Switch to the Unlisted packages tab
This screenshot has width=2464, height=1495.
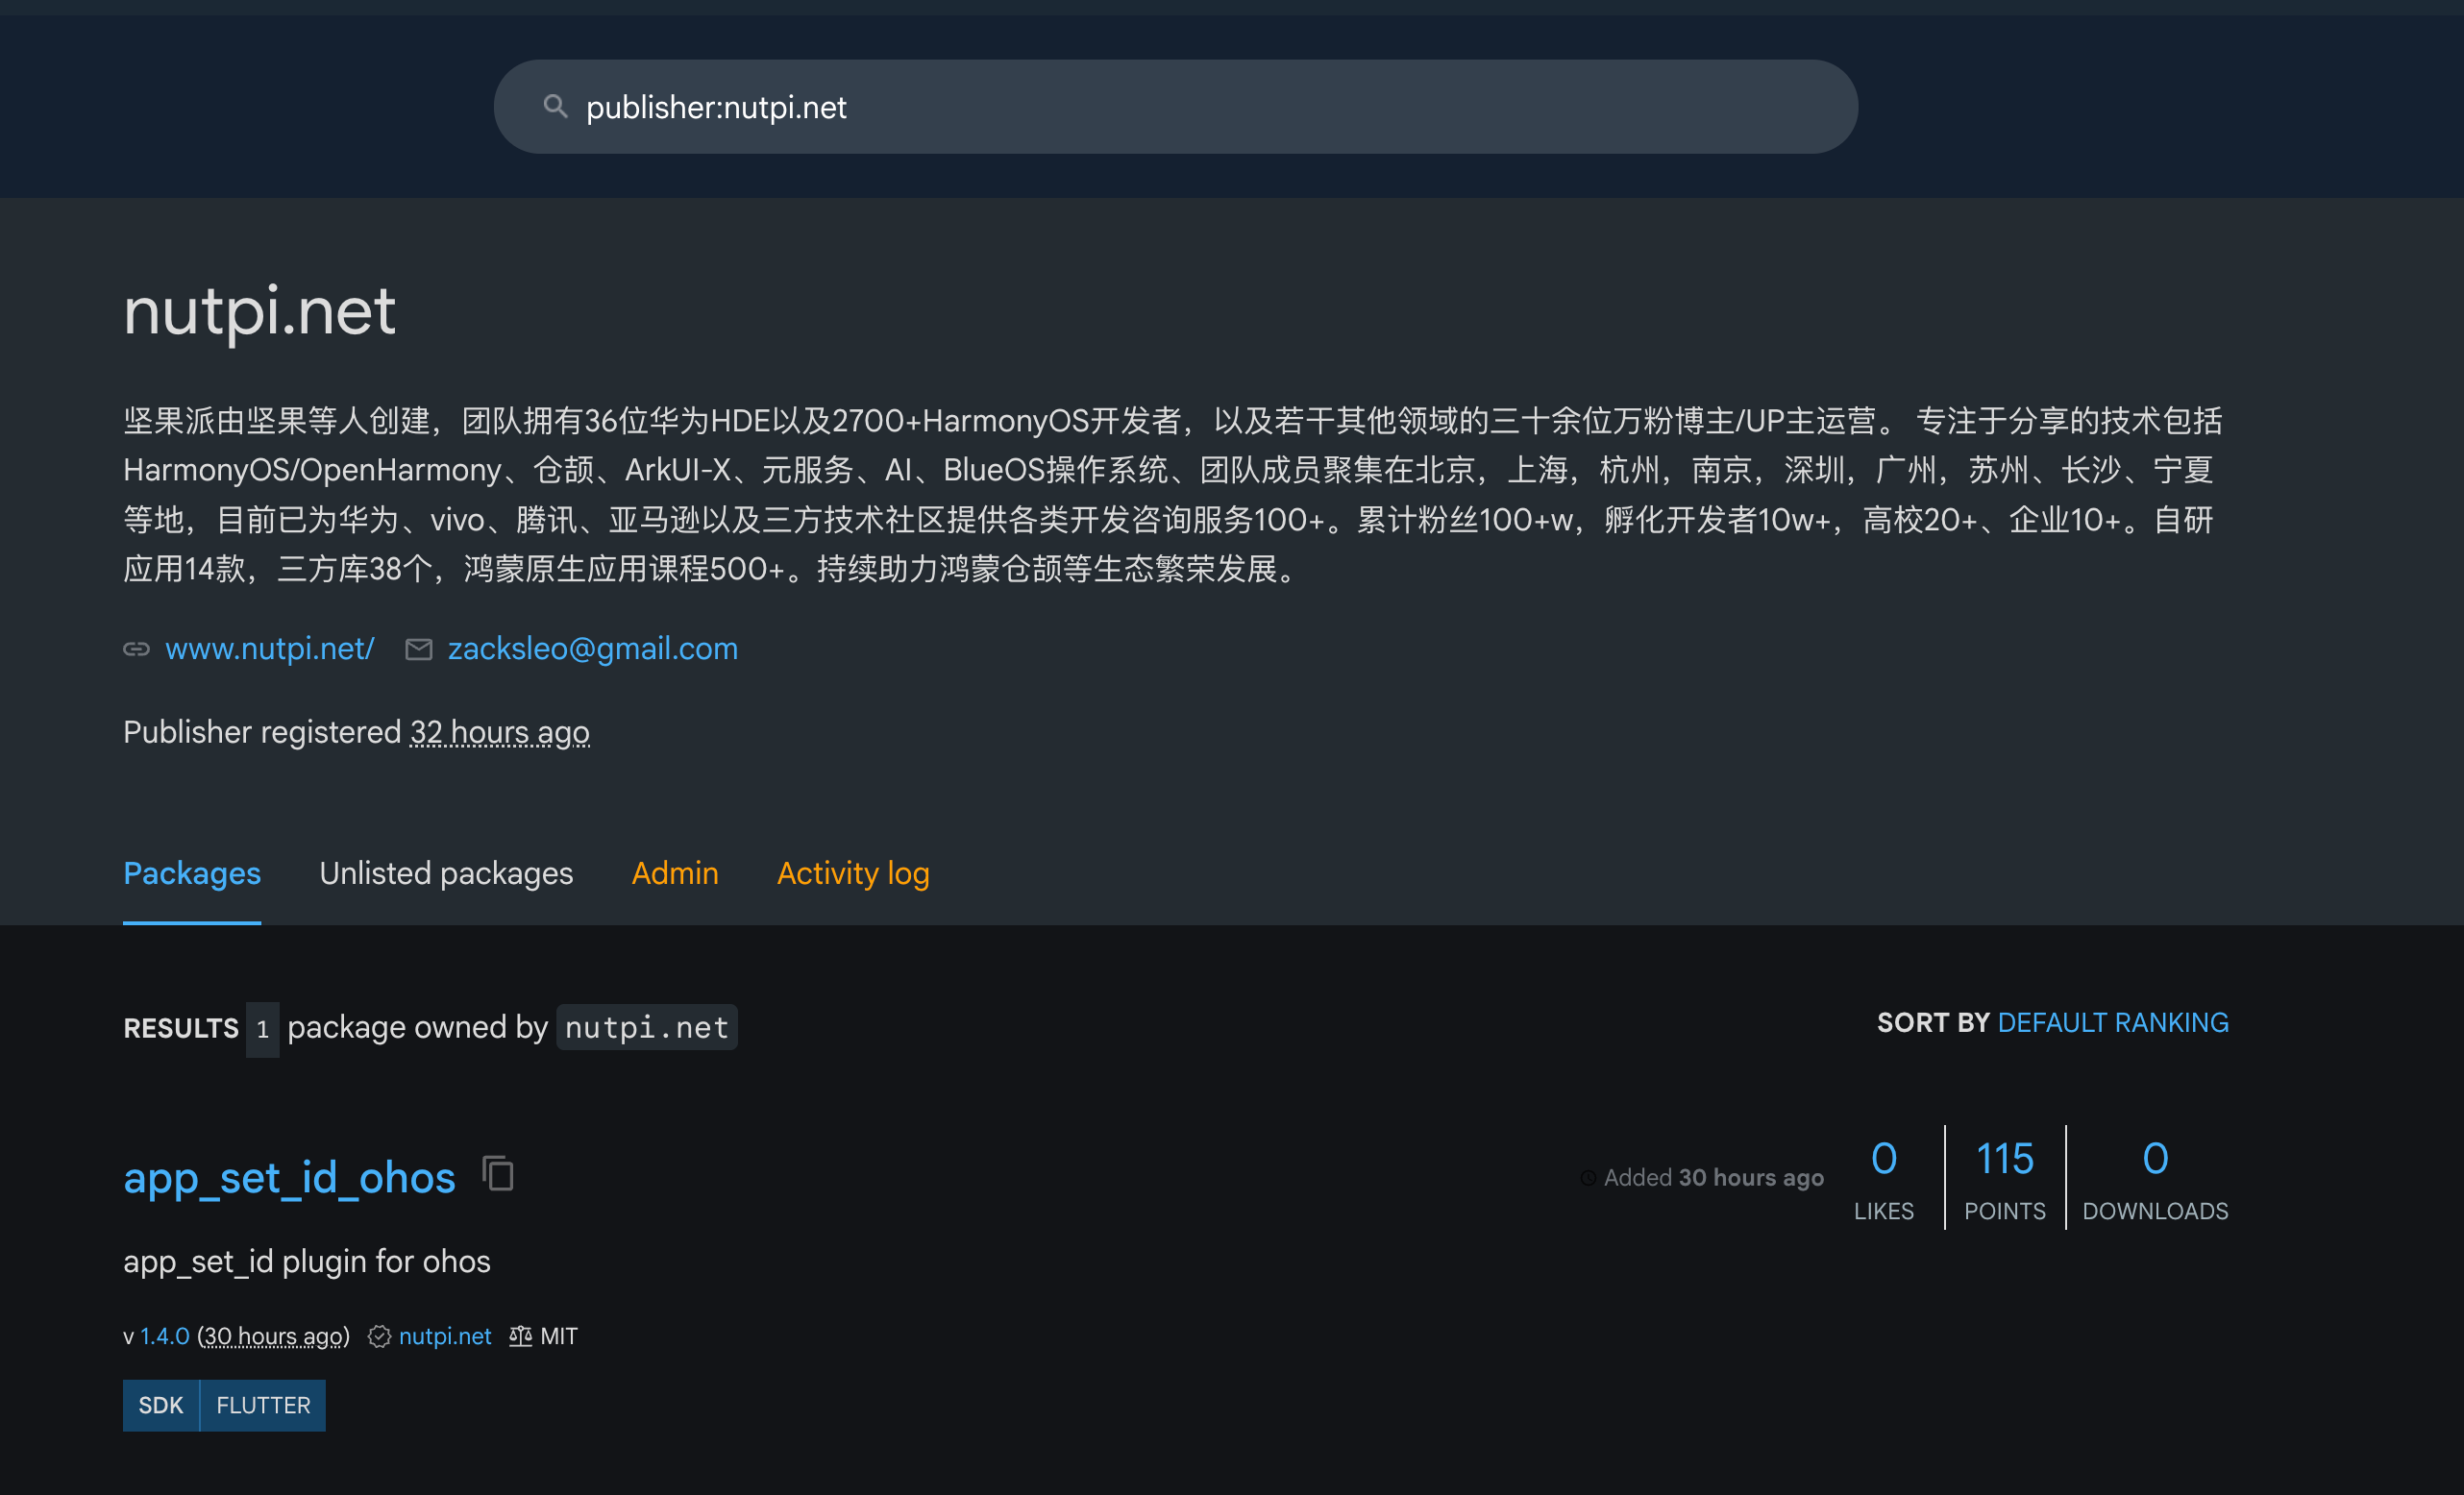click(x=446, y=873)
